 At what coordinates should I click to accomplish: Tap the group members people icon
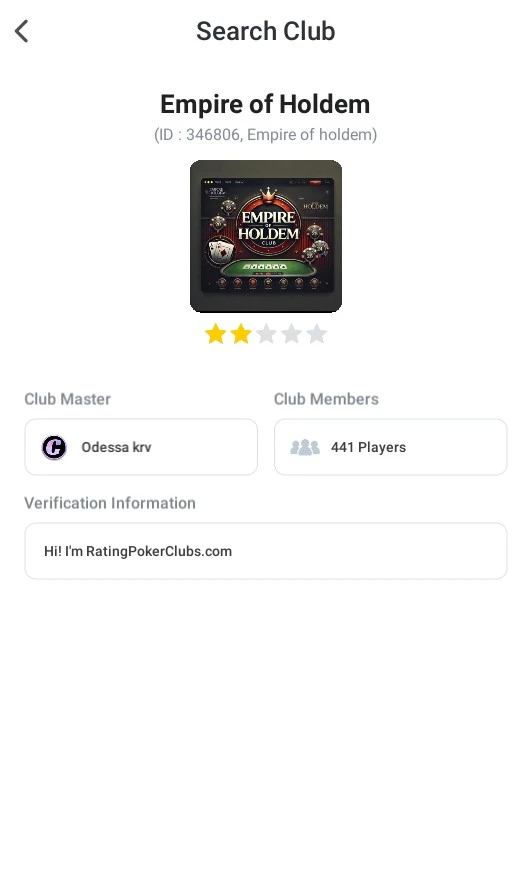[305, 447]
